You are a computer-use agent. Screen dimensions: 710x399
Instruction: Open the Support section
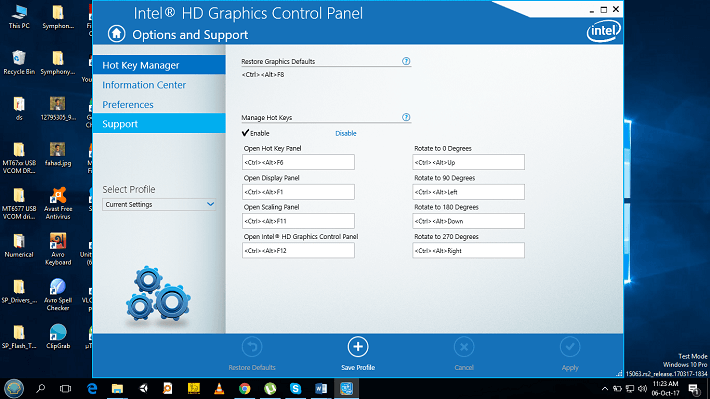pyautogui.click(x=159, y=124)
